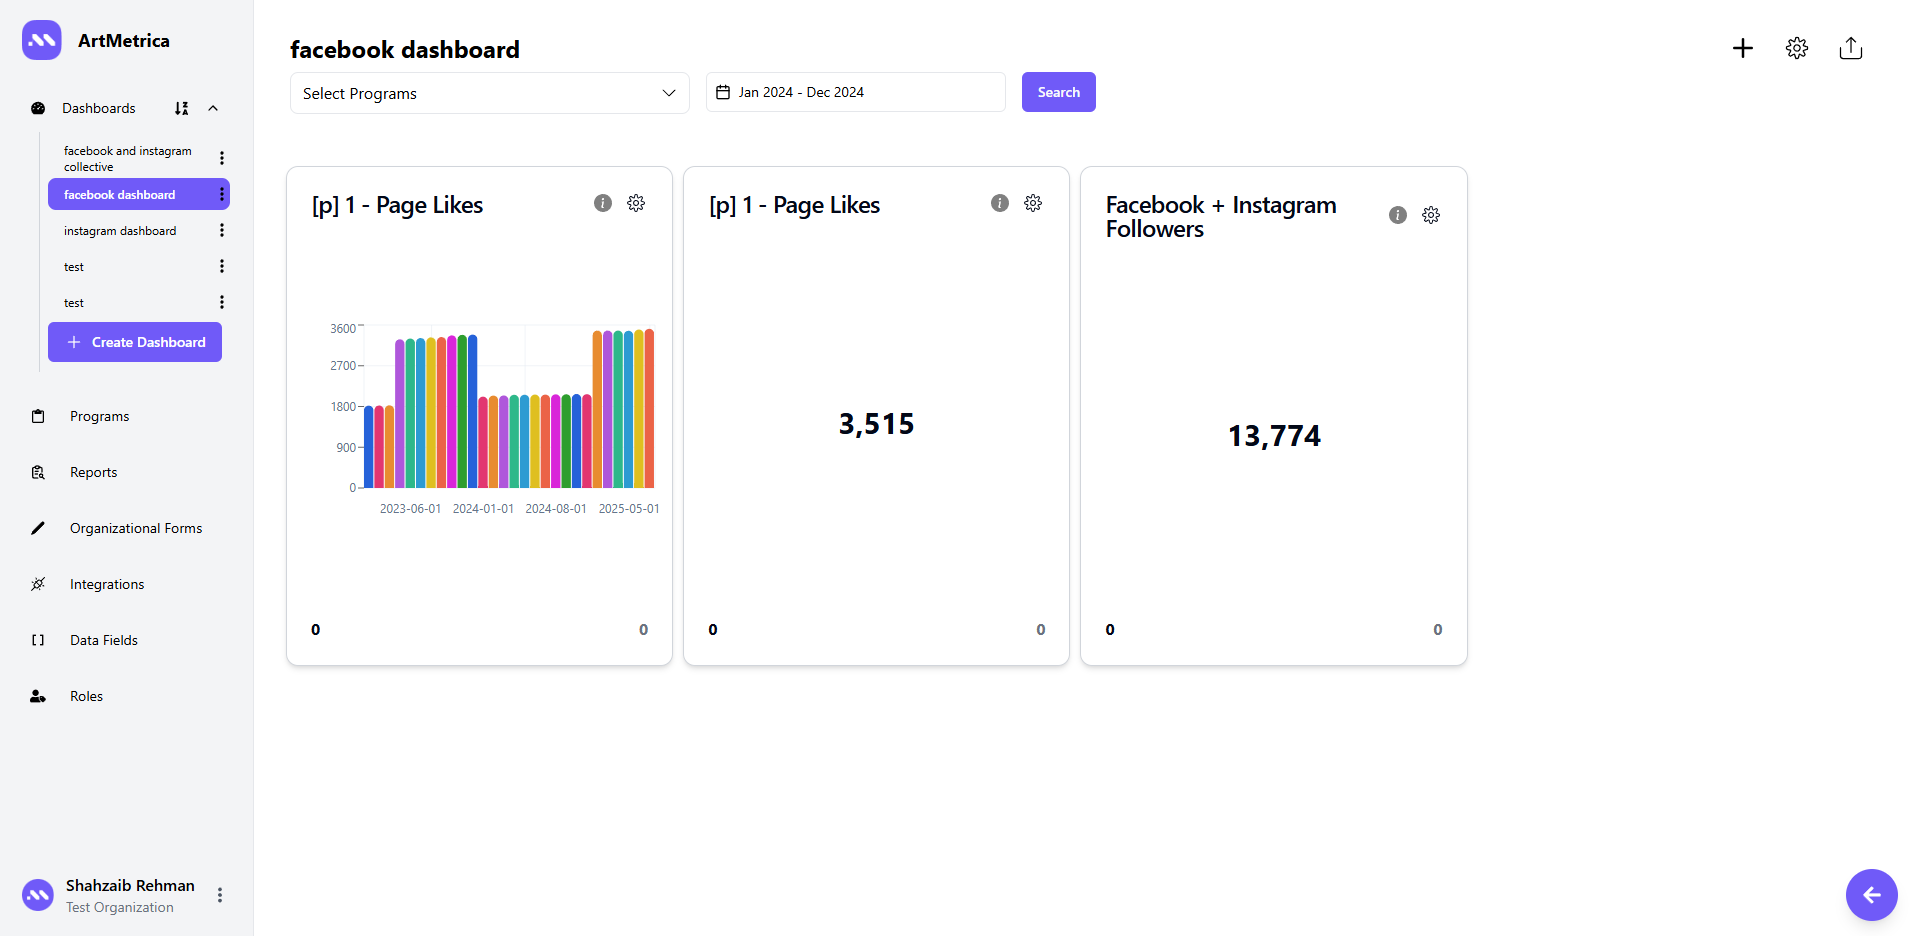Screen dimensions: 1912x936
Task: Open settings for Facebook + Instagram Followers card
Action: tap(1431, 215)
